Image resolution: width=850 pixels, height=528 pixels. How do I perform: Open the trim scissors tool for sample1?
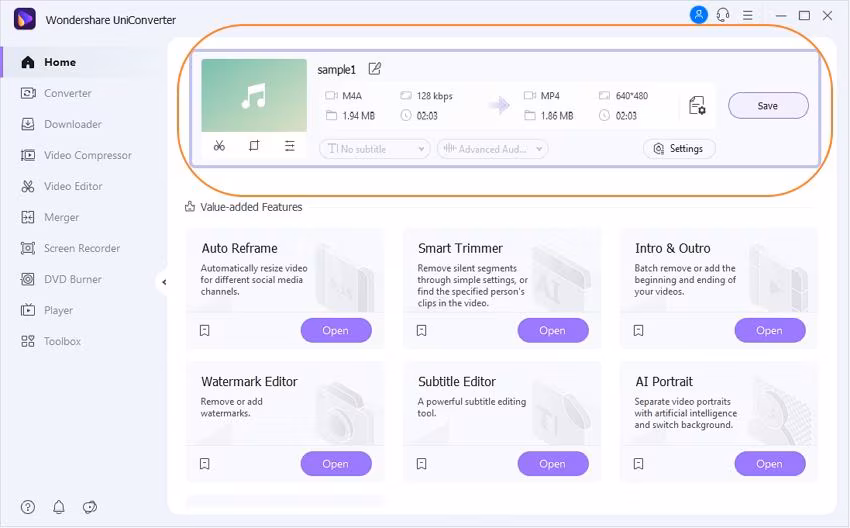coord(219,146)
